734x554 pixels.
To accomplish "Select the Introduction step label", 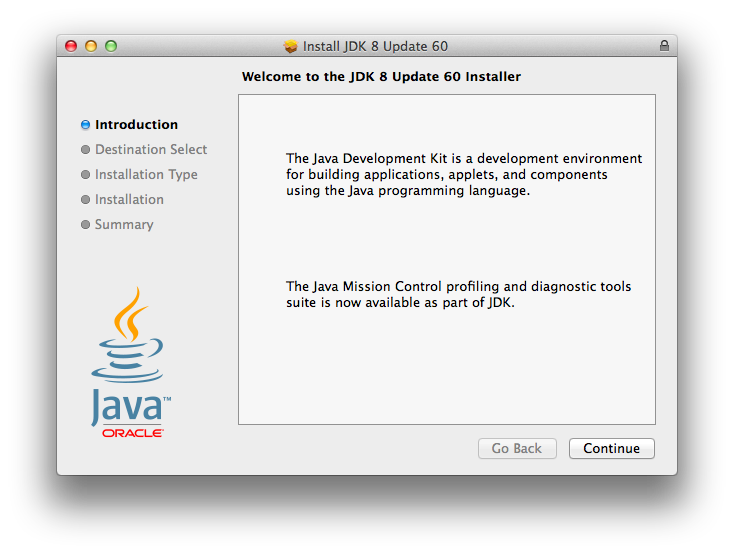I will point(136,125).
